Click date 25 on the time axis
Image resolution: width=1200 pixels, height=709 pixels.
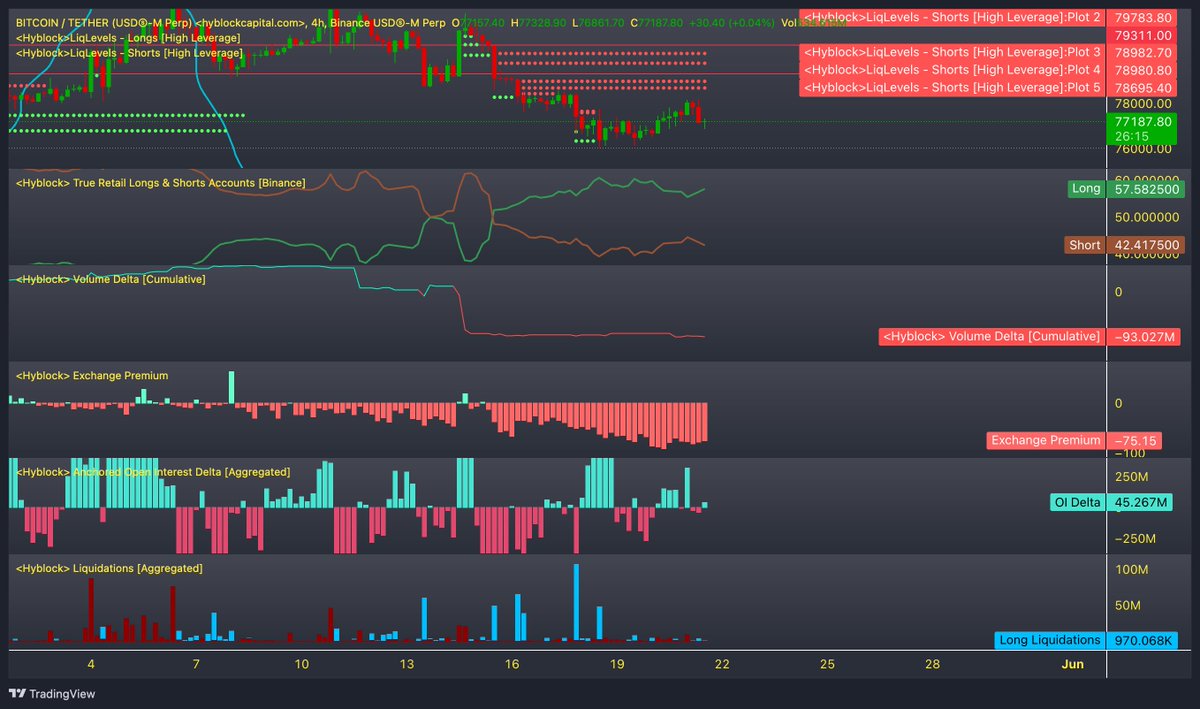pos(827,664)
